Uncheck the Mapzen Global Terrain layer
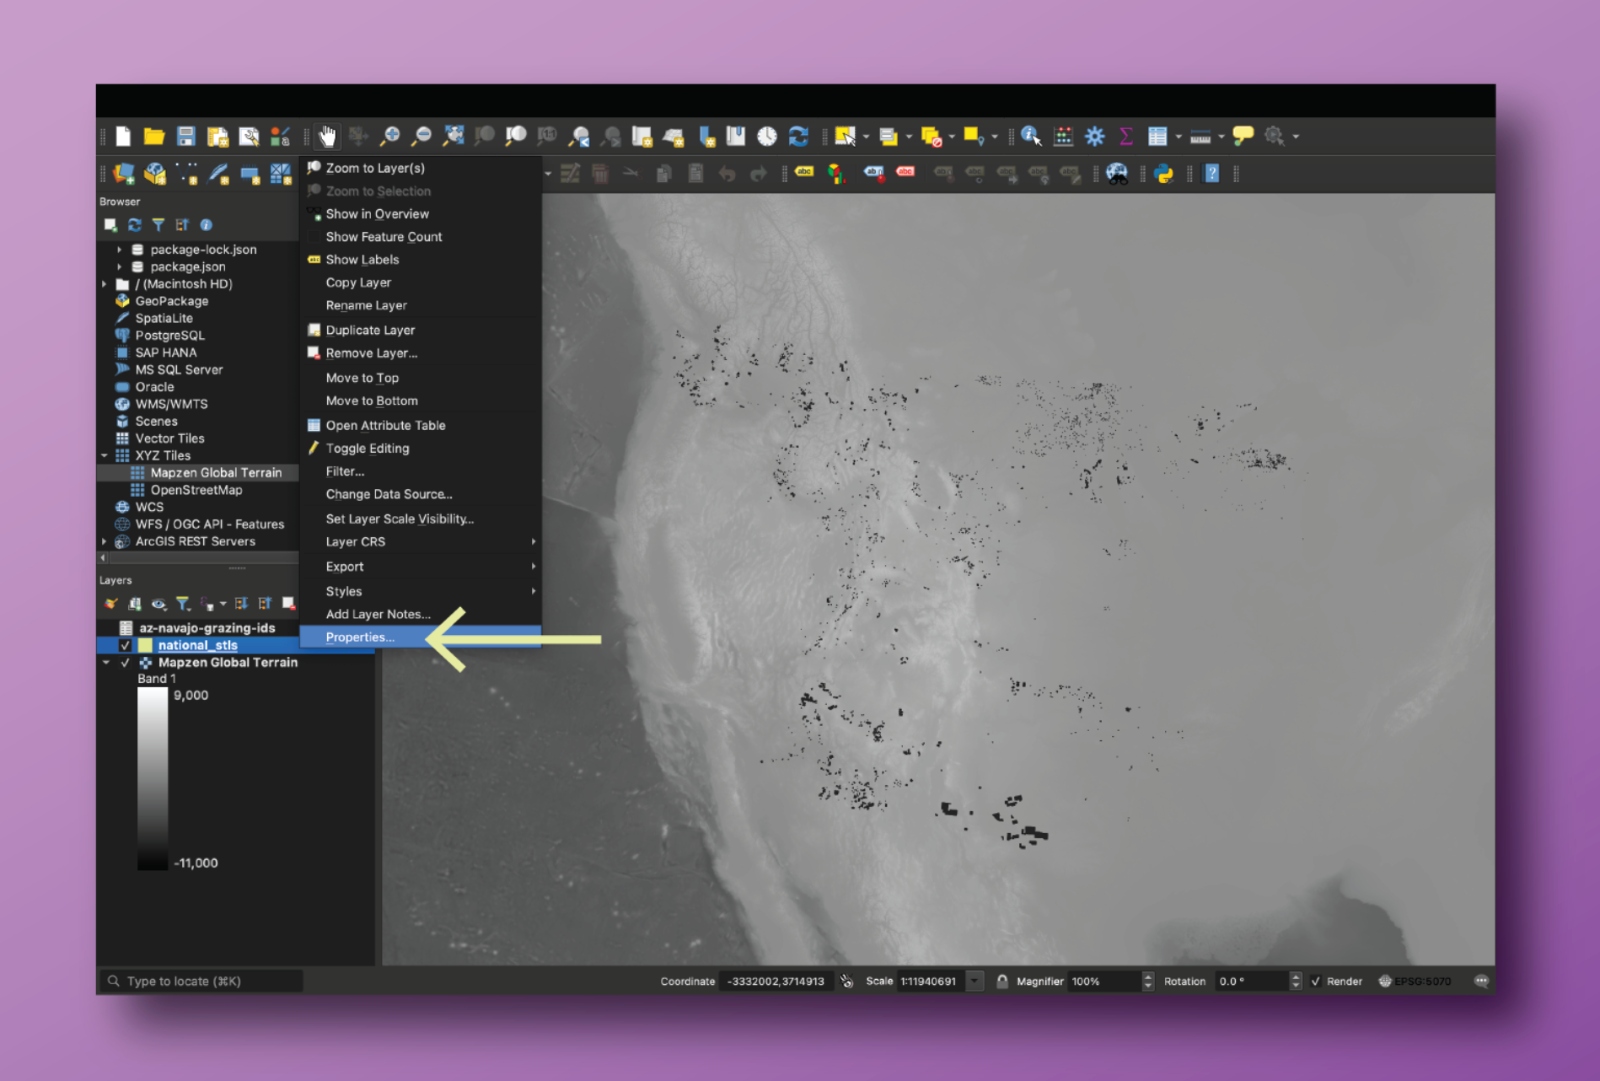The height and width of the screenshot is (1081, 1600). pos(125,663)
